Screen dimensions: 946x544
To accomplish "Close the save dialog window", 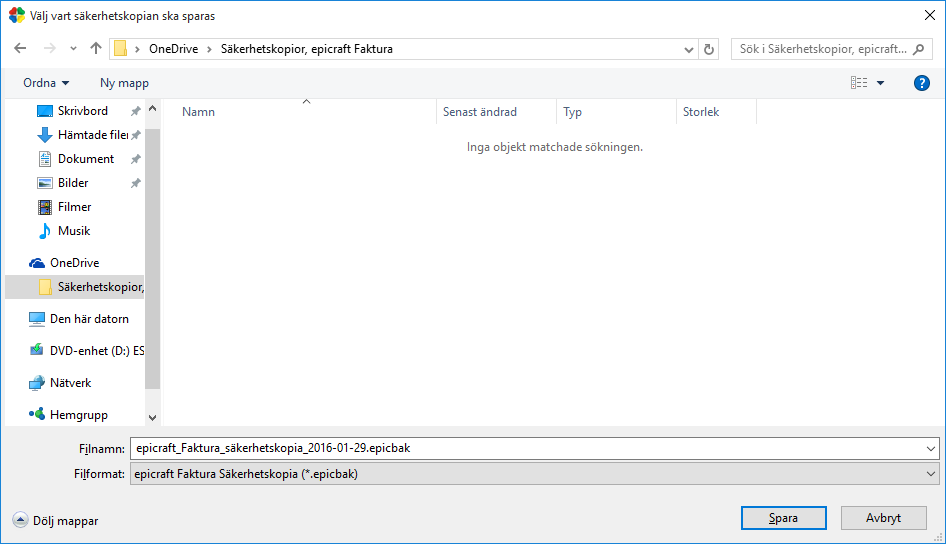I will (x=930, y=16).
